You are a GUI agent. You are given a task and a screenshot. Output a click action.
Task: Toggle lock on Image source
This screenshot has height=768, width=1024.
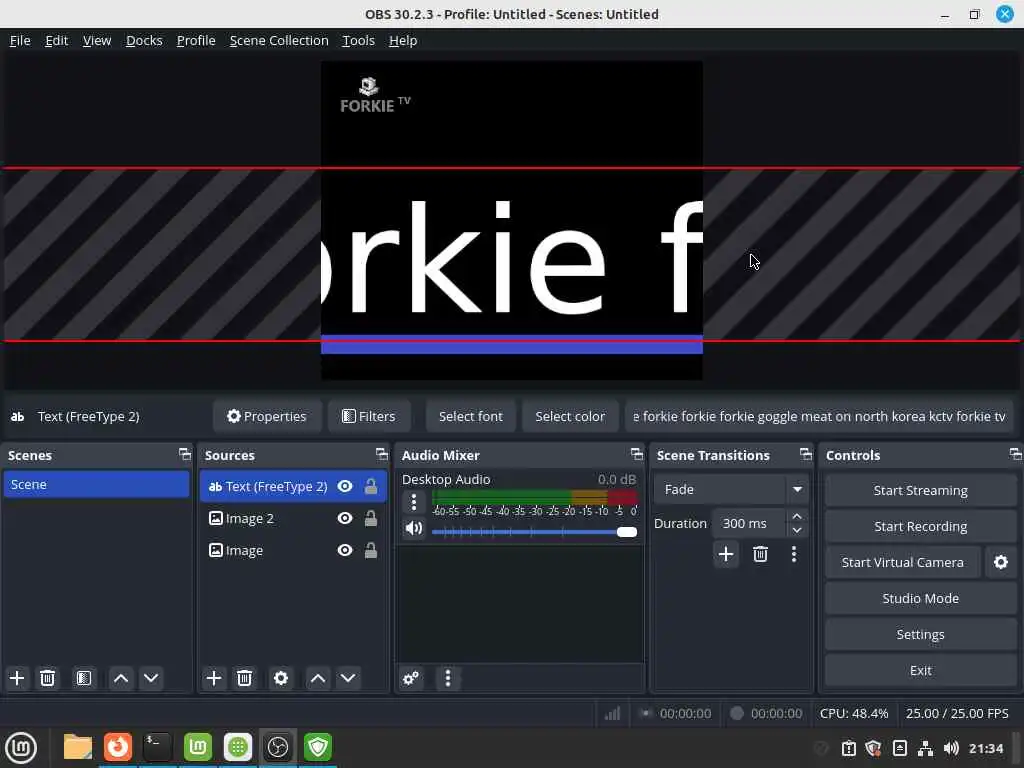(x=370, y=550)
